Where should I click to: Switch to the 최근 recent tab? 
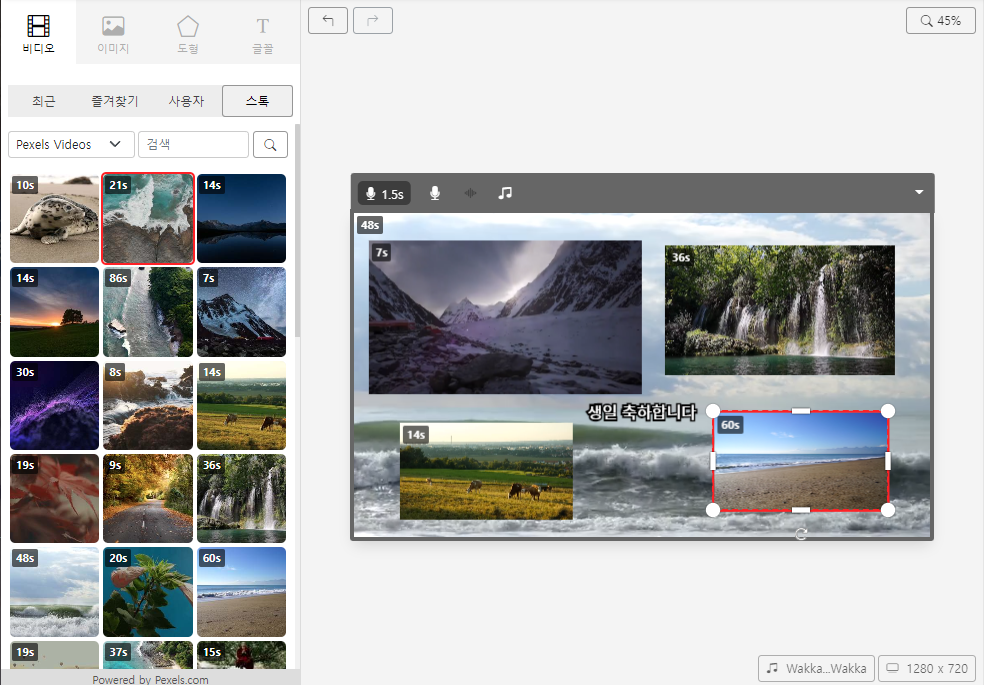[x=44, y=101]
